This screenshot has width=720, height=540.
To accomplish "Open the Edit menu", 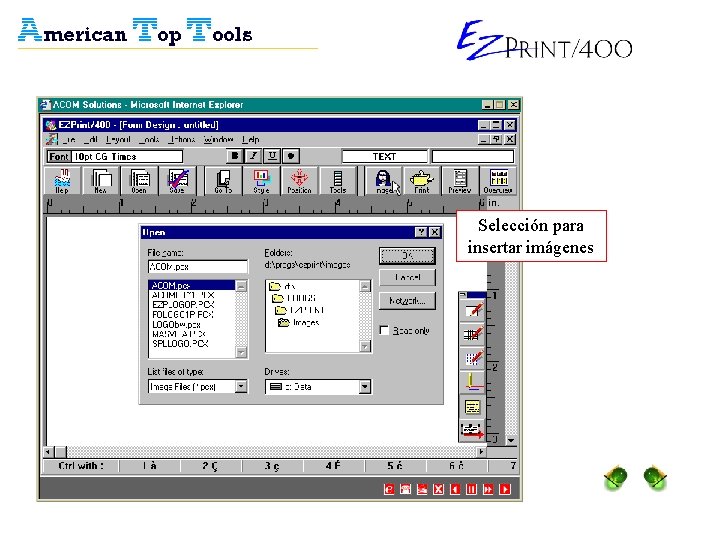I will point(90,139).
